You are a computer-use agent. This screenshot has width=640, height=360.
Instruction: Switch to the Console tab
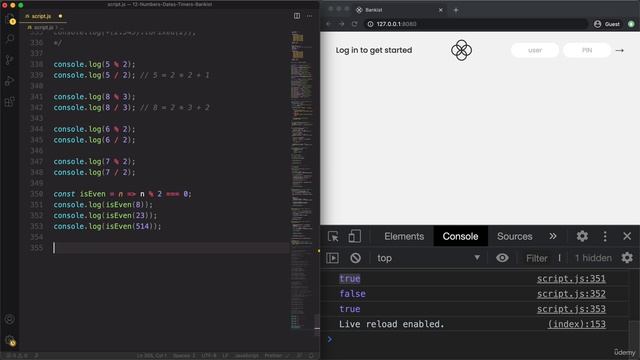point(460,236)
